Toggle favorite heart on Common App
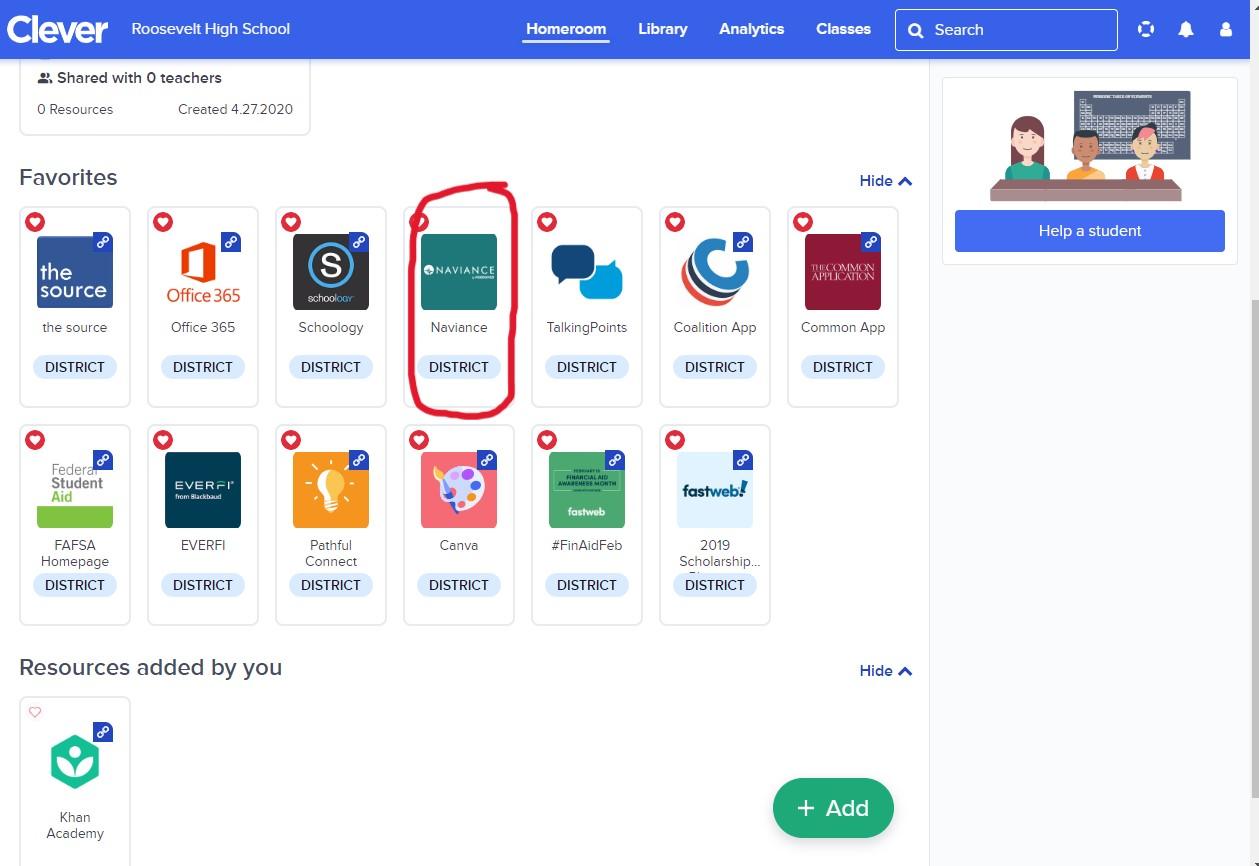The height and width of the screenshot is (866, 1259). pos(803,222)
